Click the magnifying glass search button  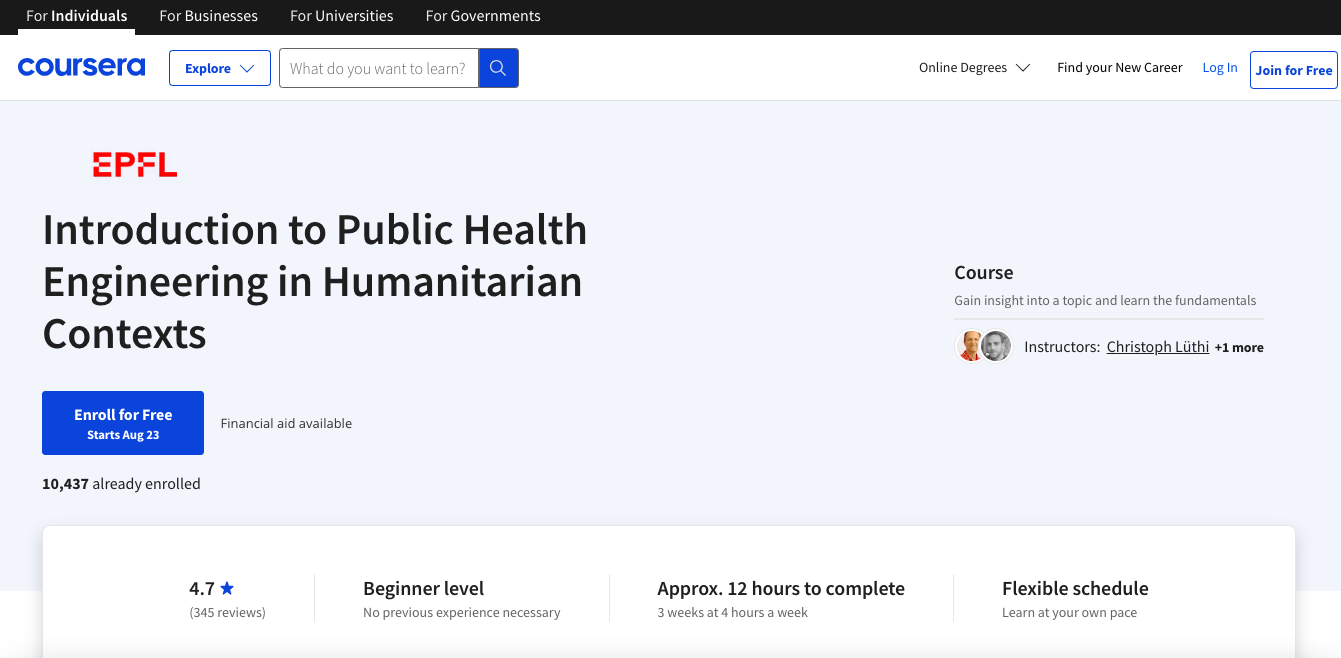point(498,68)
